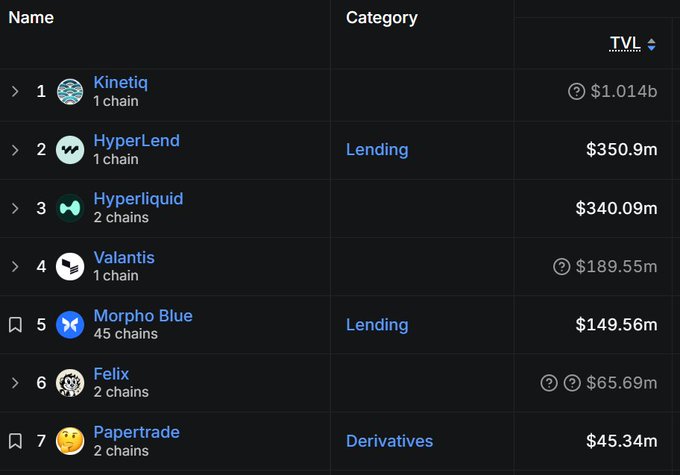Click the Morpho Blue butterfly logo
This screenshot has width=680, height=475.
point(70,324)
